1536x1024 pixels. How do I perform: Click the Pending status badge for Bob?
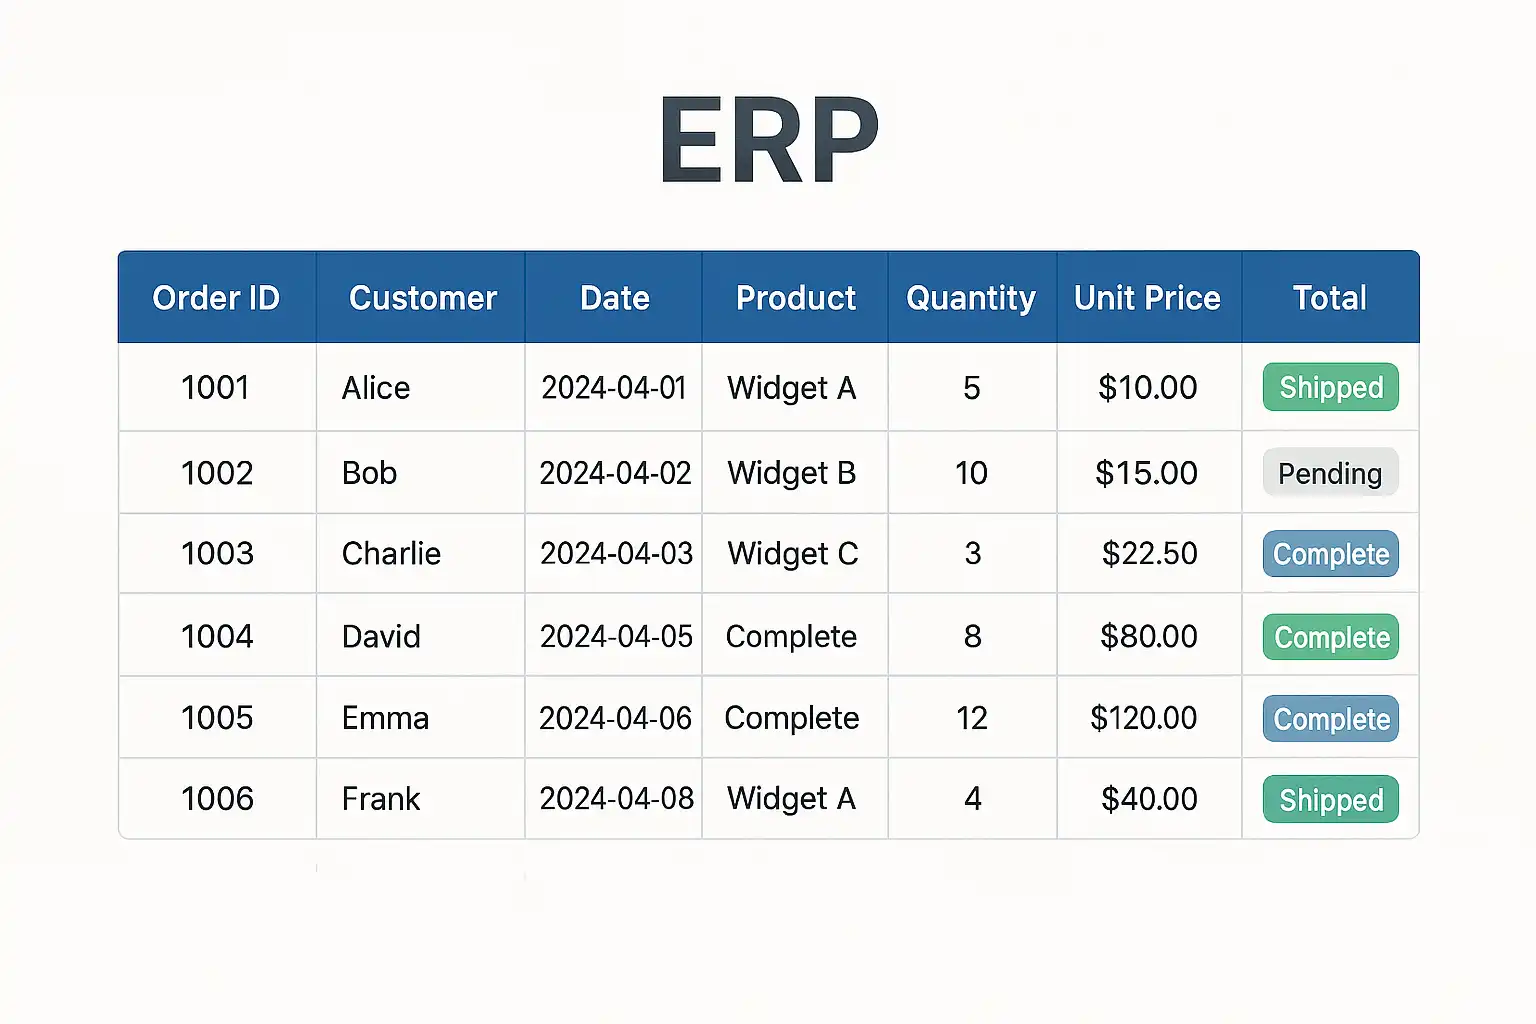click(x=1330, y=473)
